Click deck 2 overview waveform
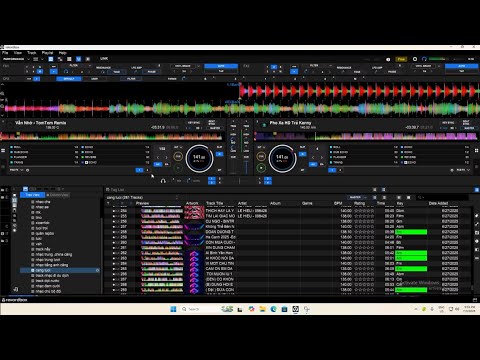480x360 pixels. coord(367,136)
